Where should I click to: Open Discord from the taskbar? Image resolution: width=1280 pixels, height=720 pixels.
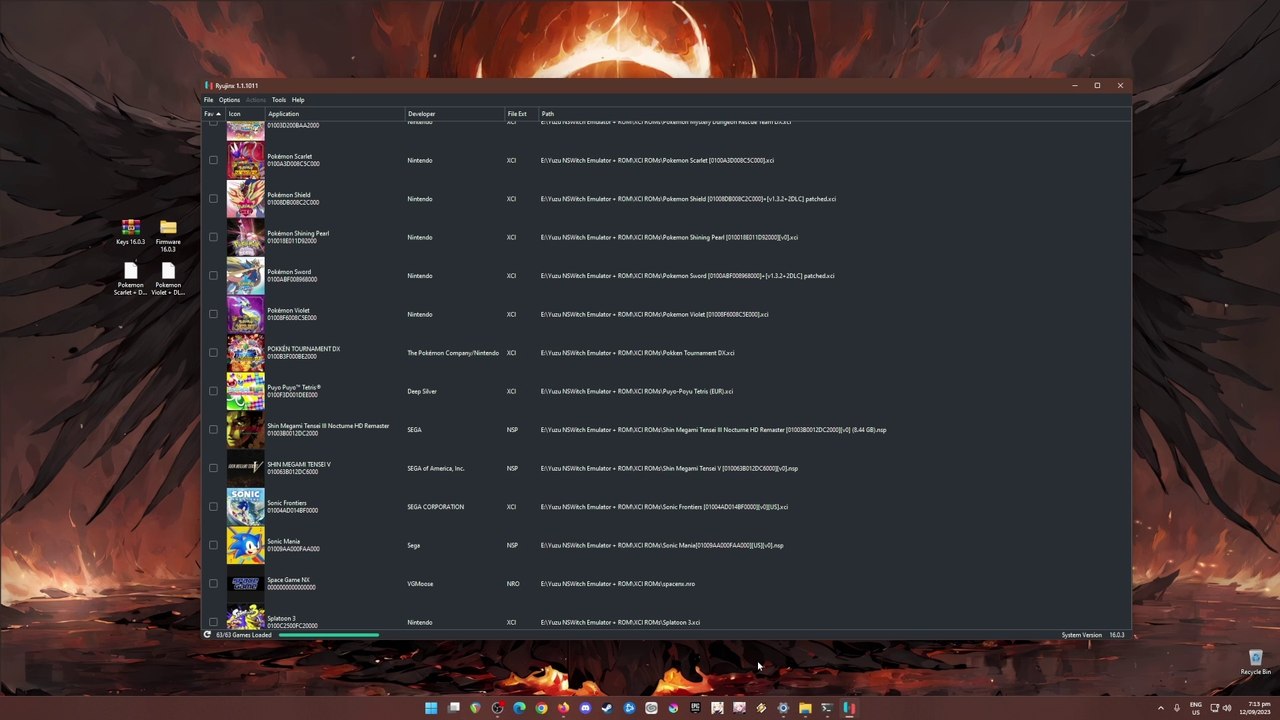pos(585,708)
